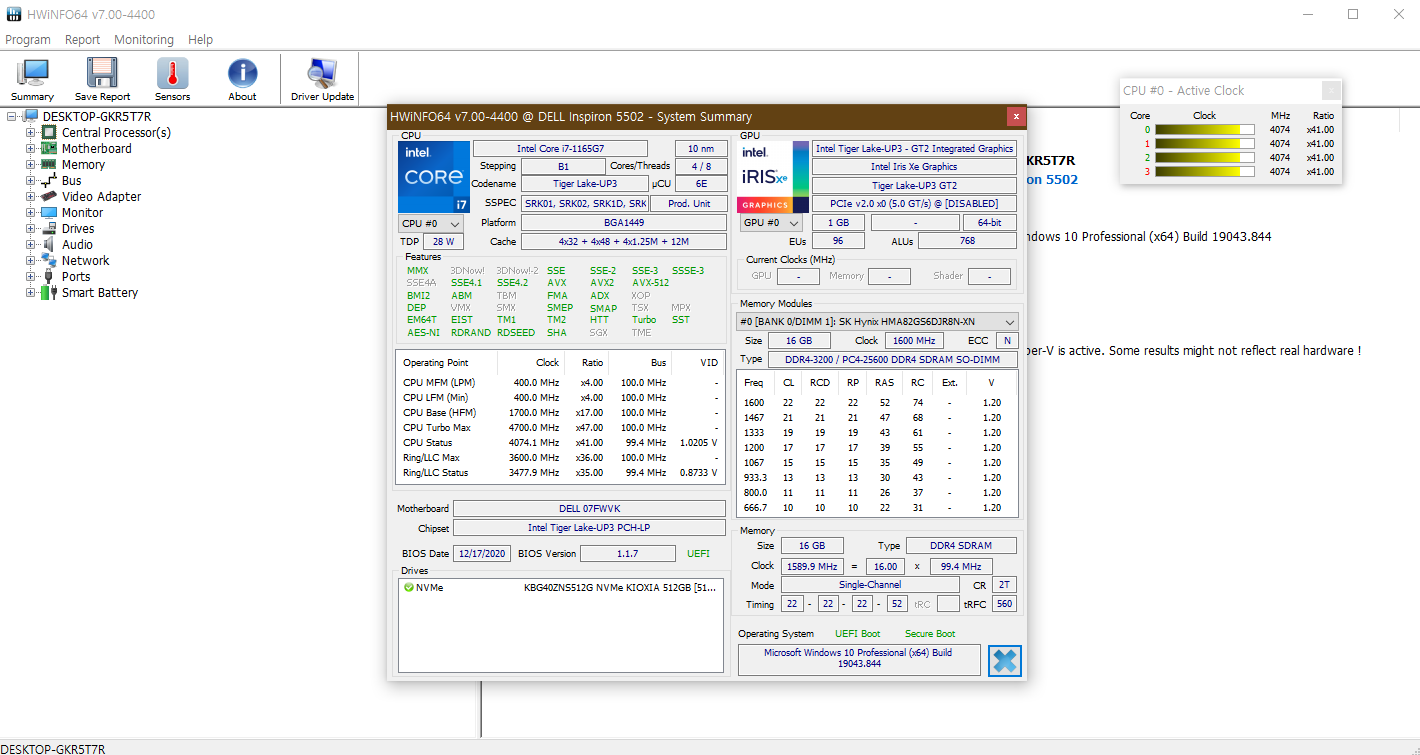Open the About info icon
The height and width of the screenshot is (755, 1420).
[242, 73]
